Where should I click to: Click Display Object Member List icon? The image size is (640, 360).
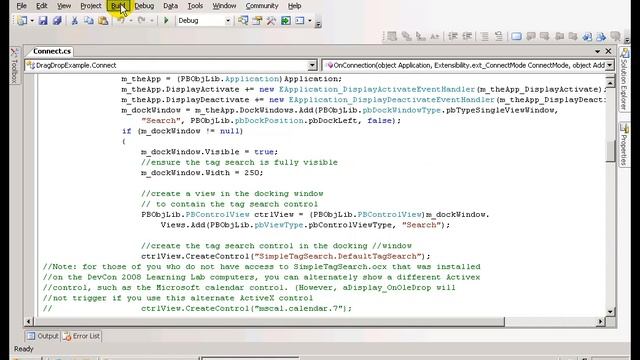tap(392, 36)
